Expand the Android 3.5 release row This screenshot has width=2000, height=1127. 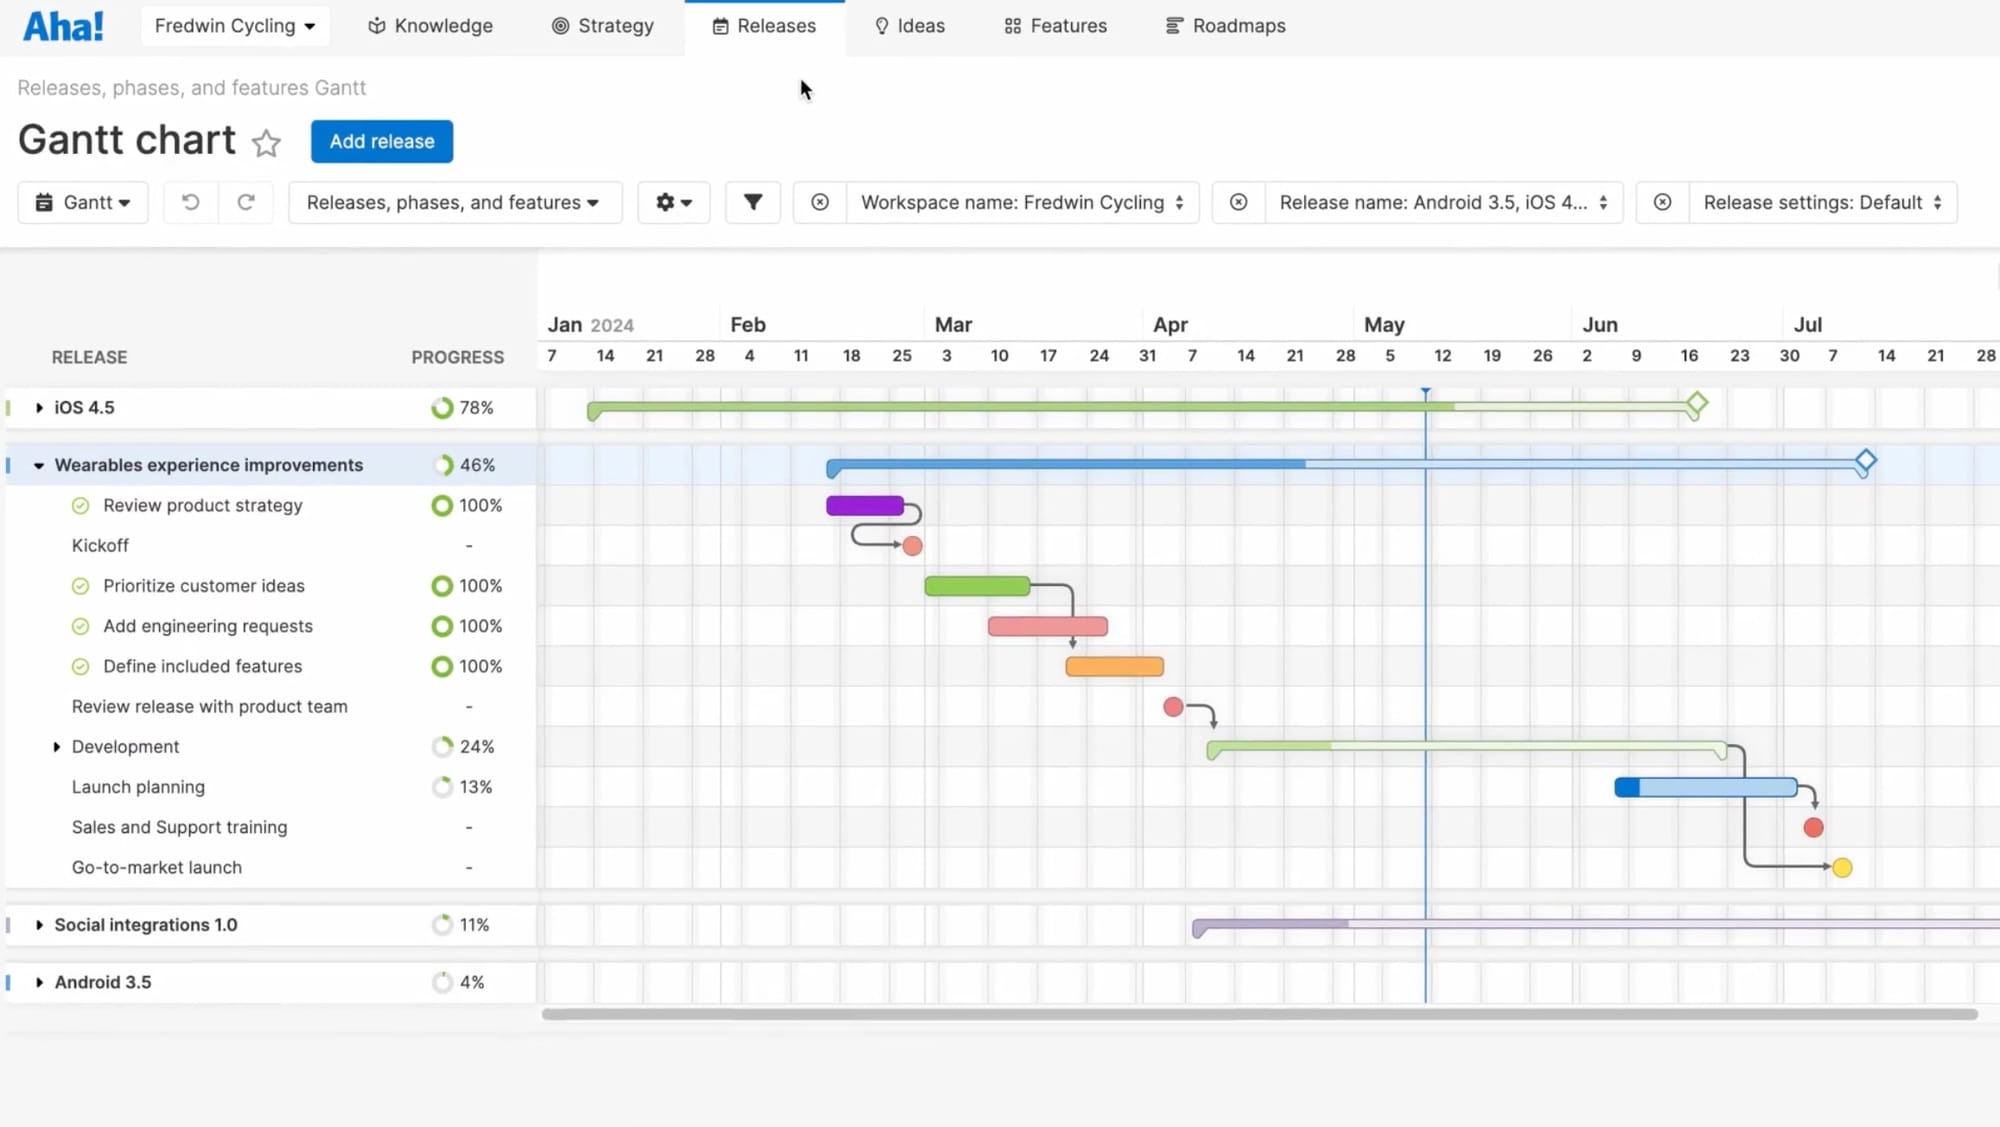[x=39, y=983]
